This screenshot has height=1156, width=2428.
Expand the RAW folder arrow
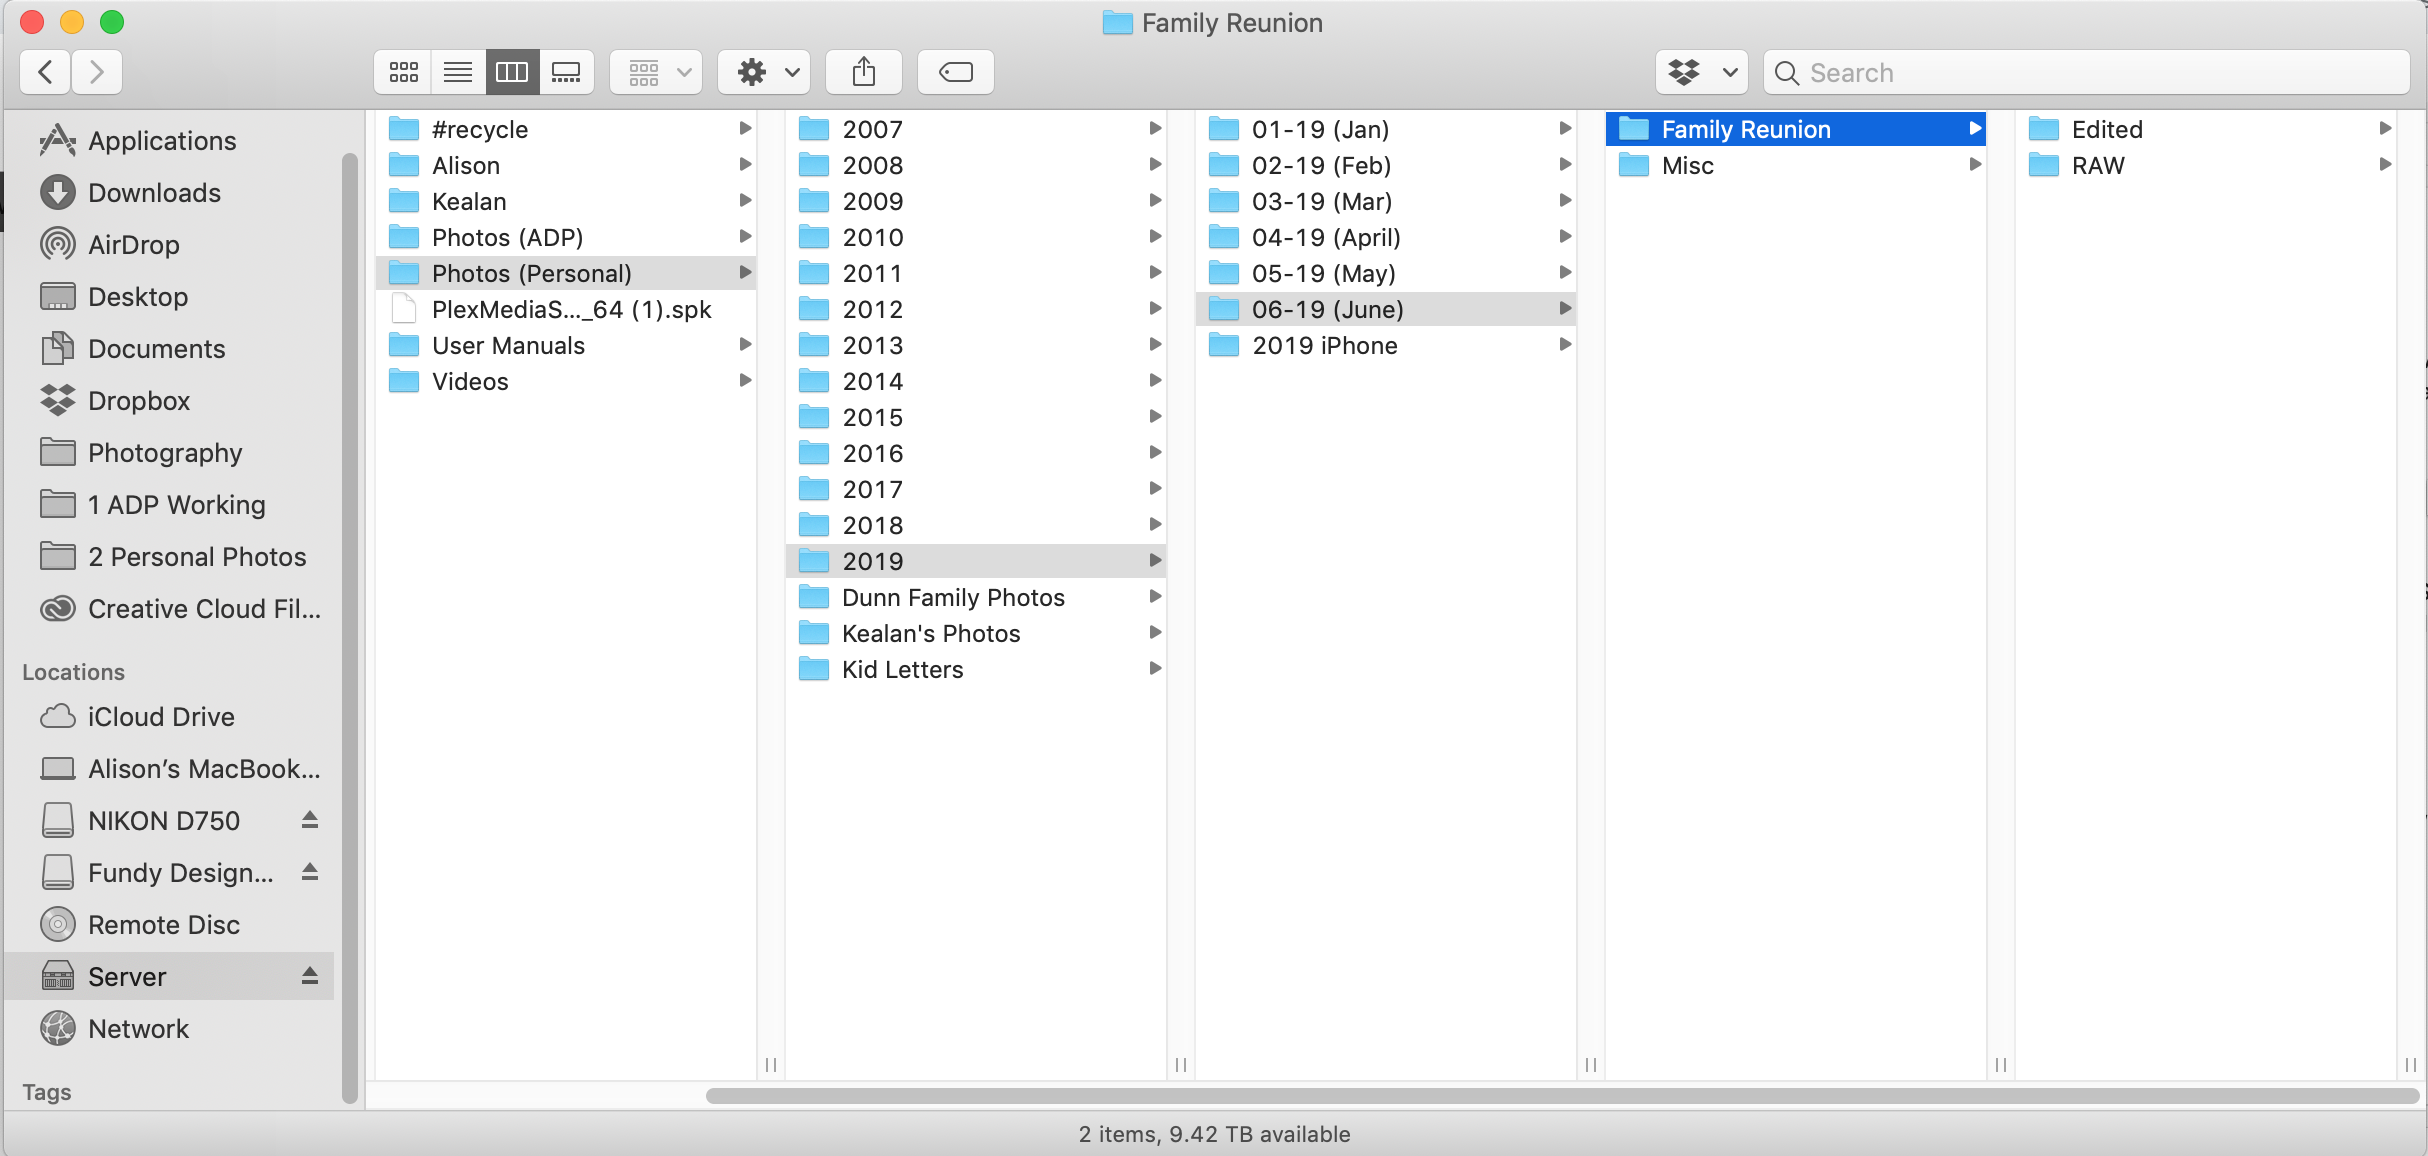point(2385,165)
